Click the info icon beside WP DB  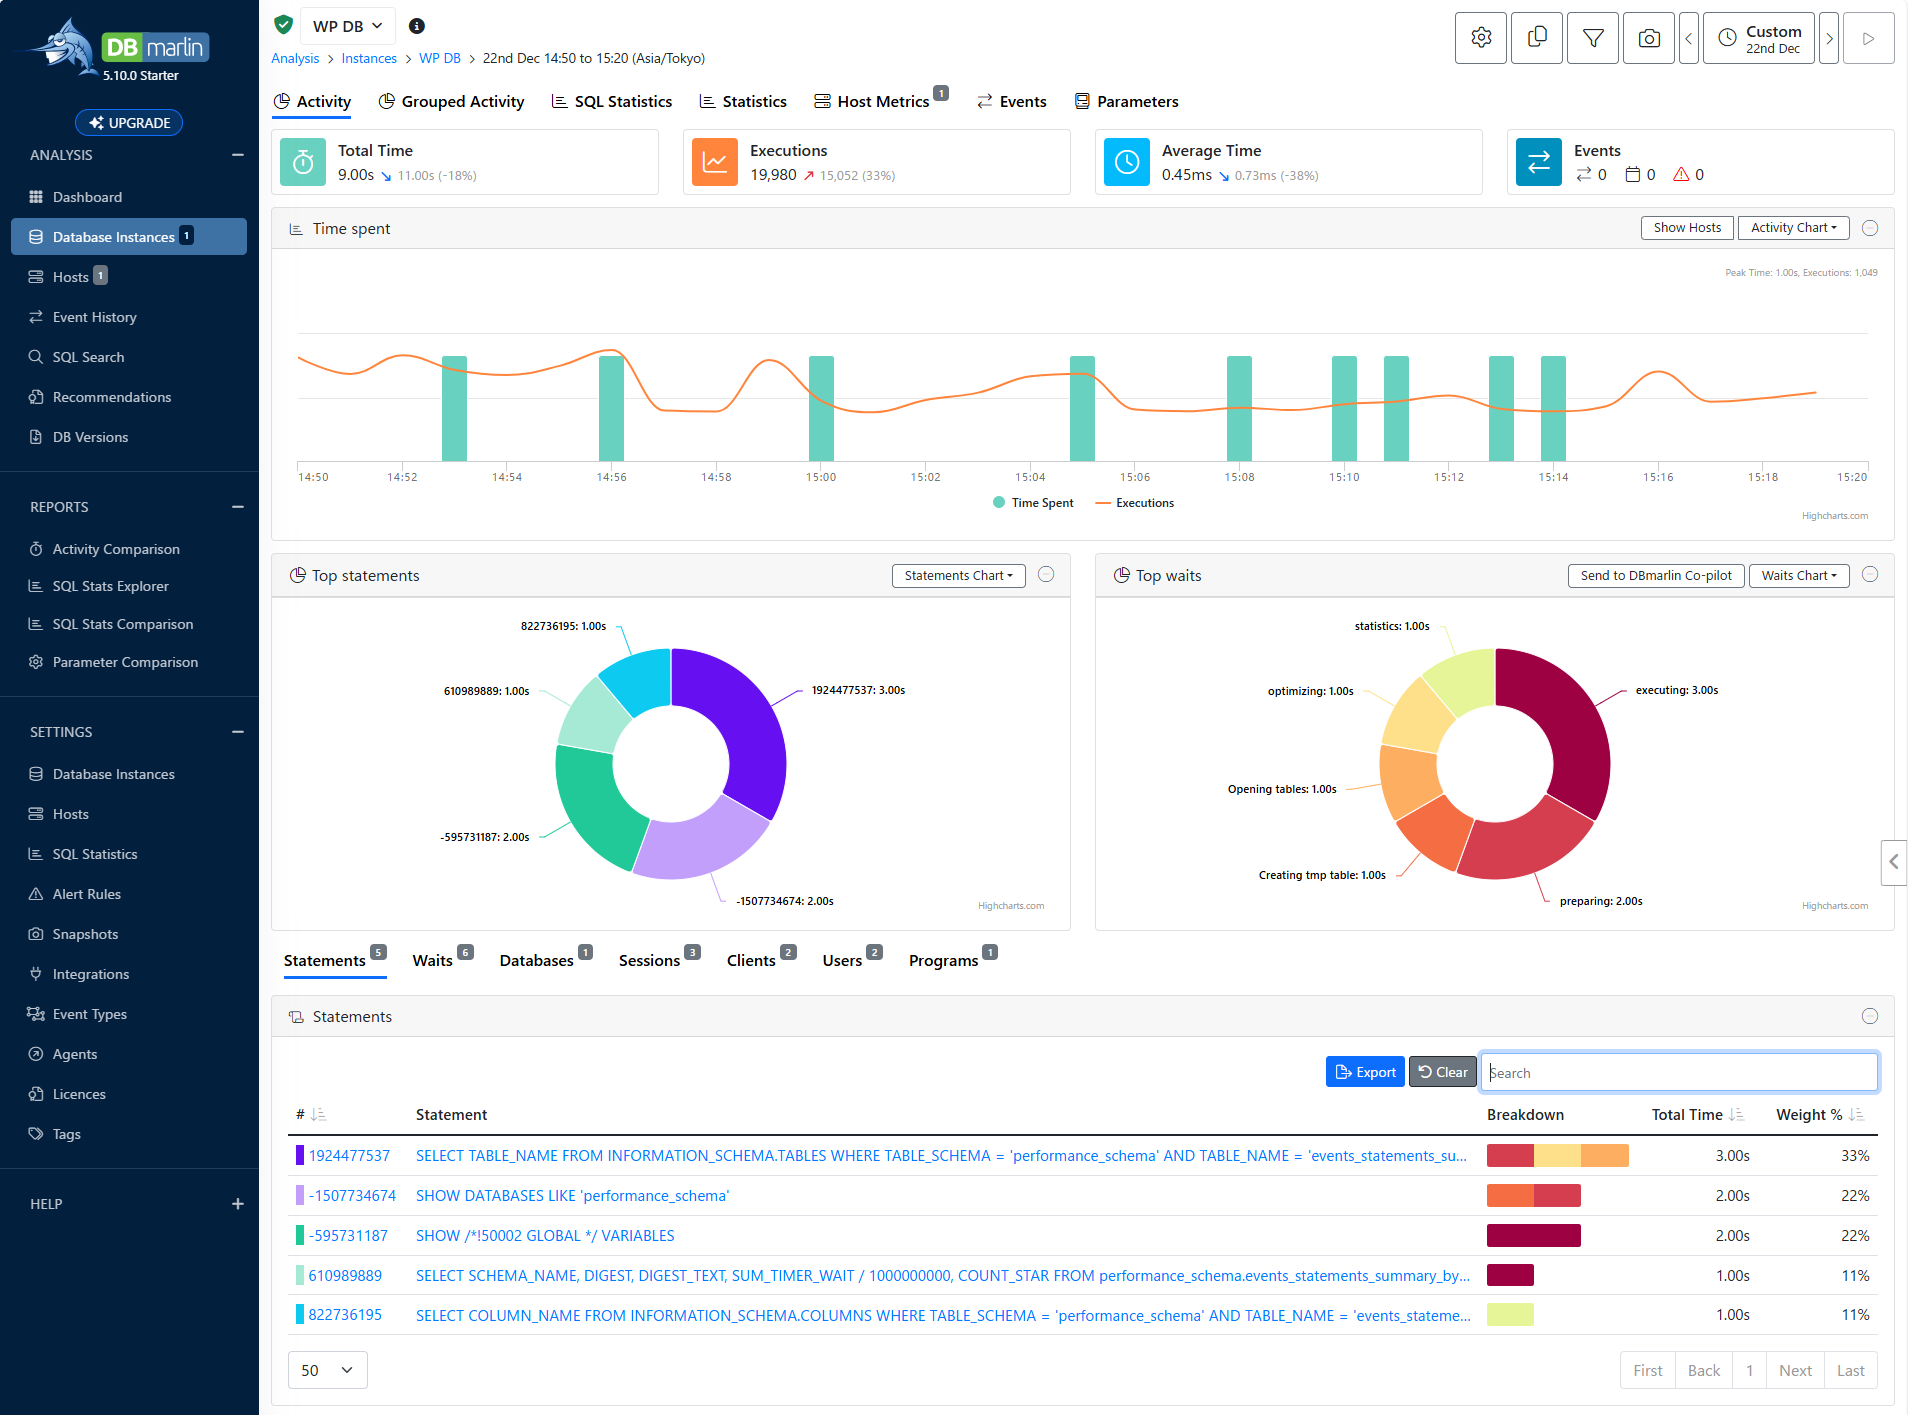[417, 26]
